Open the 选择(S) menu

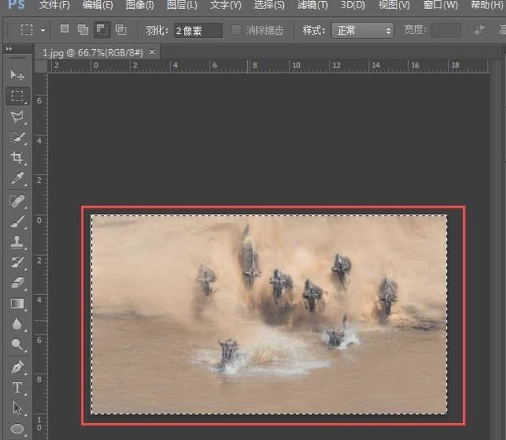(269, 5)
